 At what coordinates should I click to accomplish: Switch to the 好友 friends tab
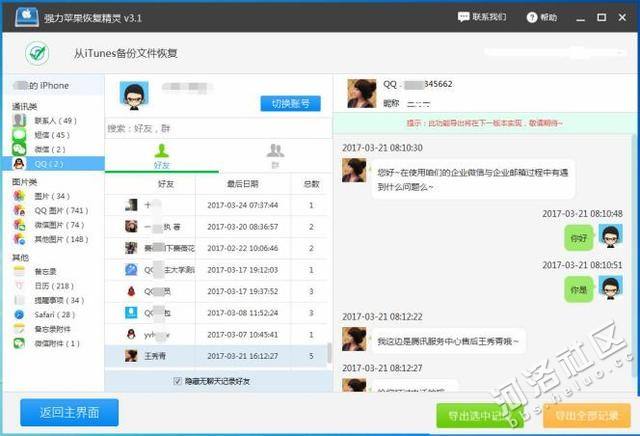[162, 157]
